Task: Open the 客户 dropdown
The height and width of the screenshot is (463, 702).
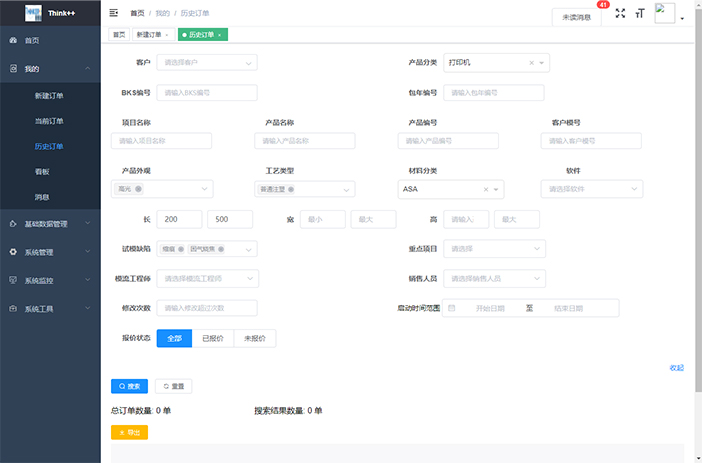Action: click(x=207, y=63)
